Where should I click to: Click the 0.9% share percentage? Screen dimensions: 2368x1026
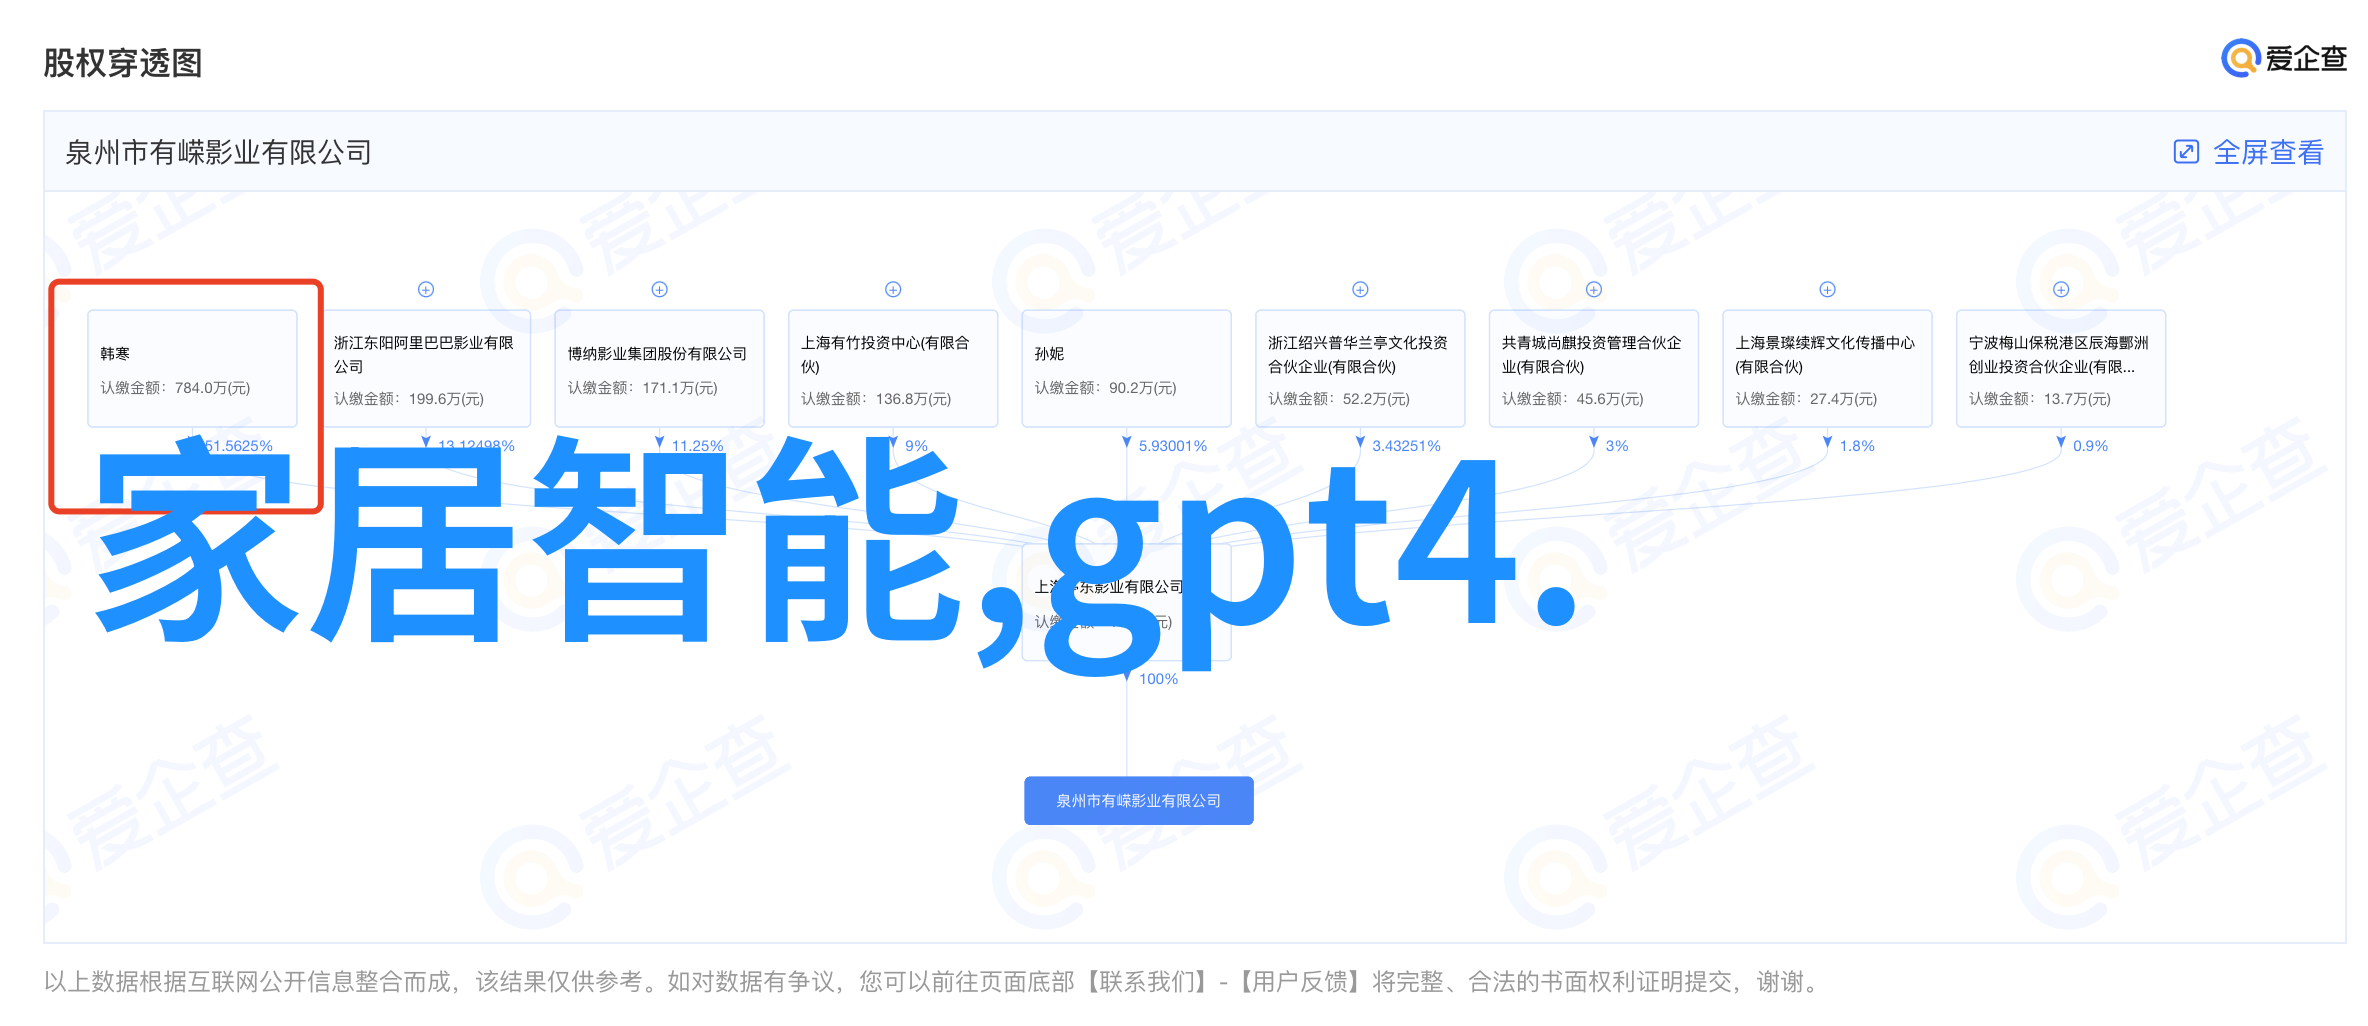click(2090, 446)
